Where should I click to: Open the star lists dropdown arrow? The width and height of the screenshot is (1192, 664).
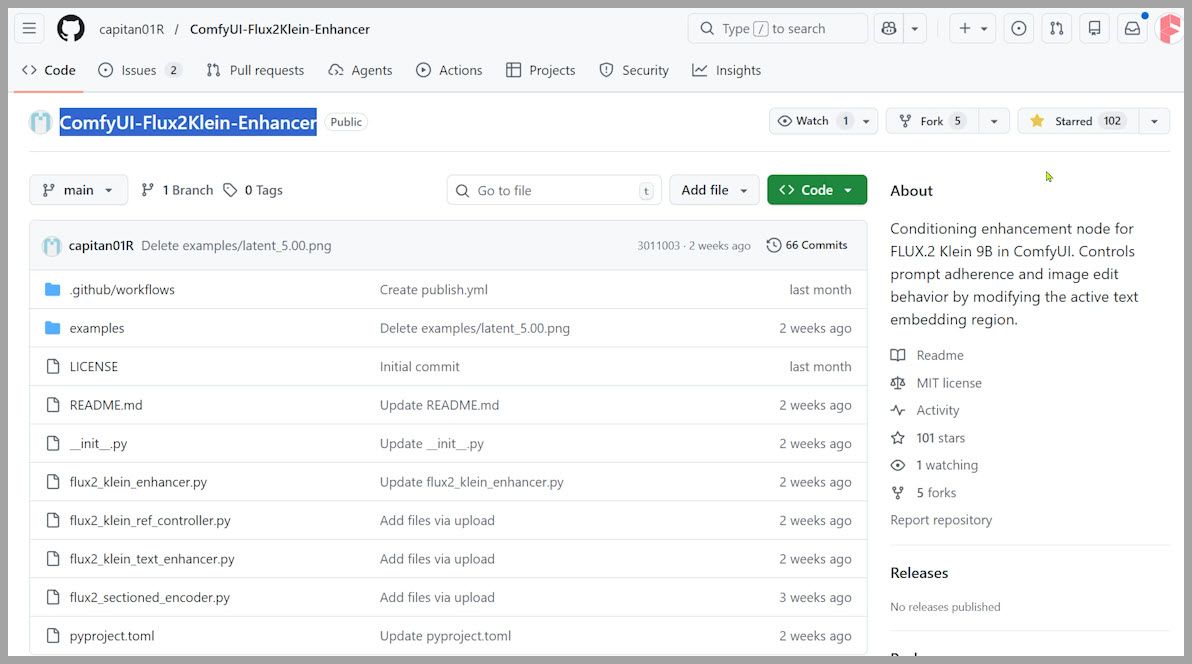point(1154,121)
